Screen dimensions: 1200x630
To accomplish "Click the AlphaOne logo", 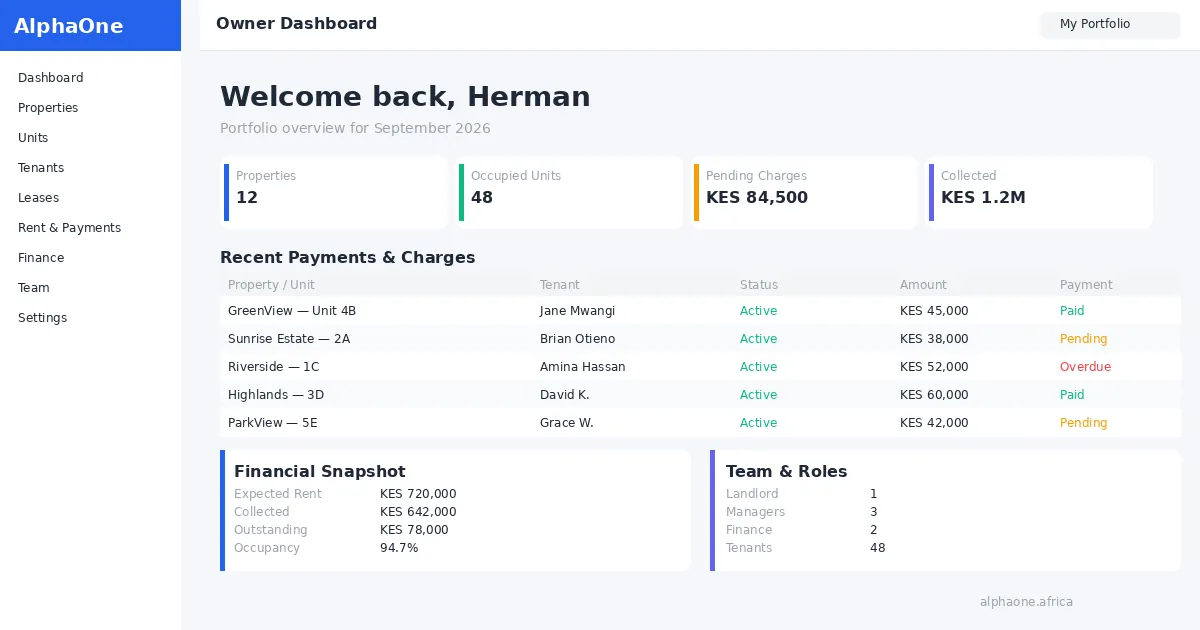I will (x=69, y=26).
